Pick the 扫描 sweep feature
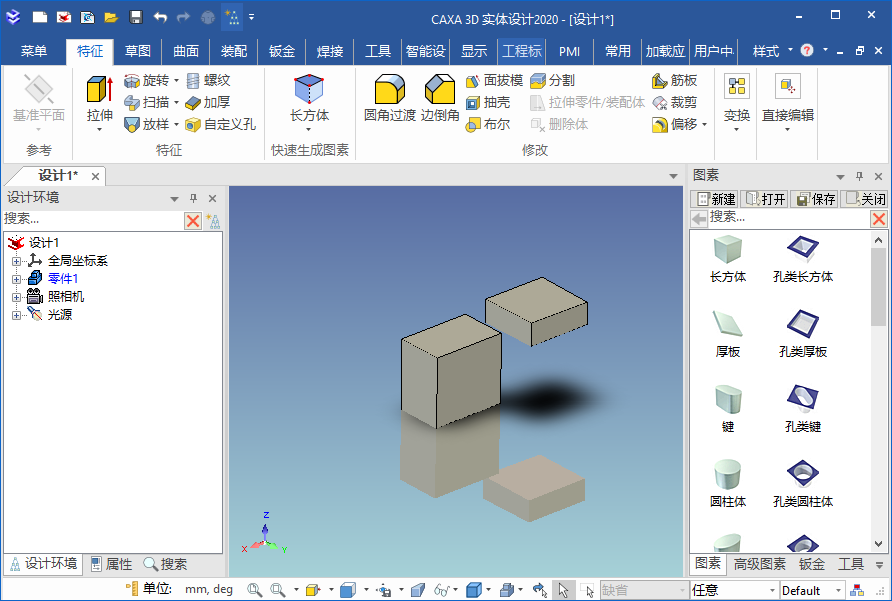This screenshot has height=601, width=892. [146, 102]
